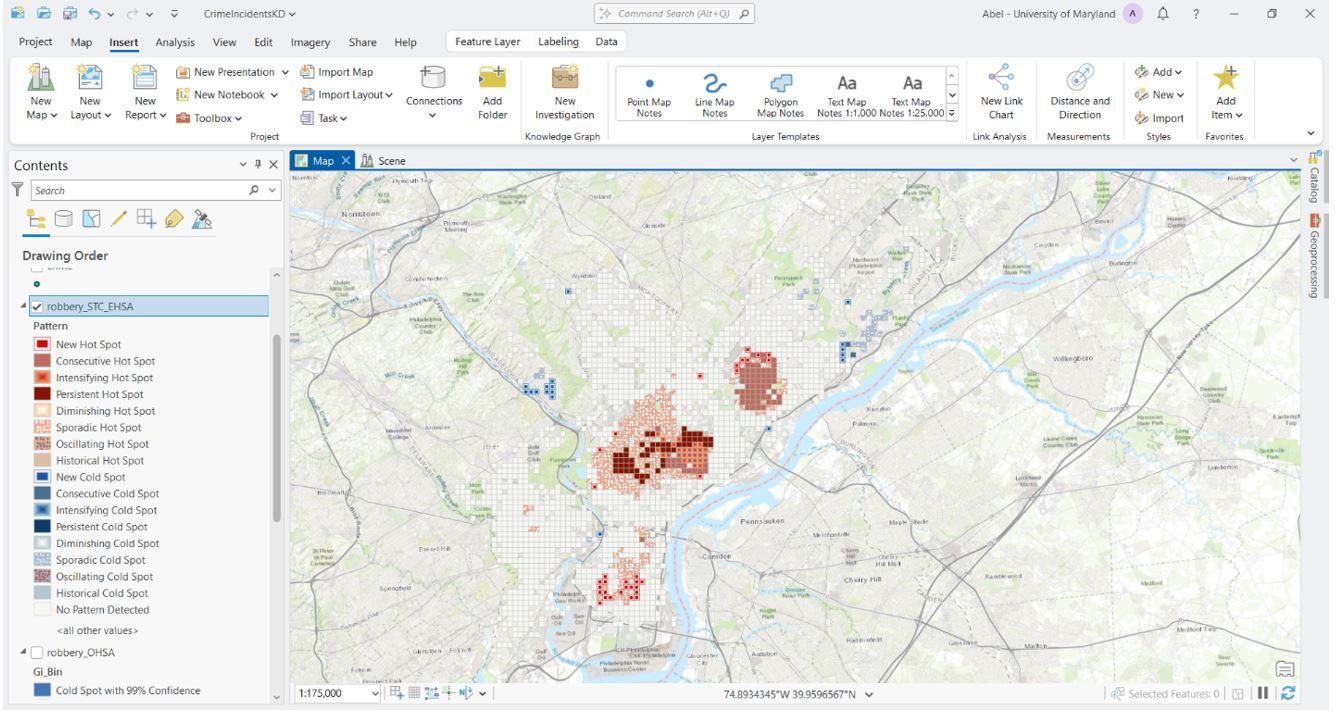This screenshot has height=719, width=1335.
Task: Click the Import Map button
Action: (x=337, y=72)
